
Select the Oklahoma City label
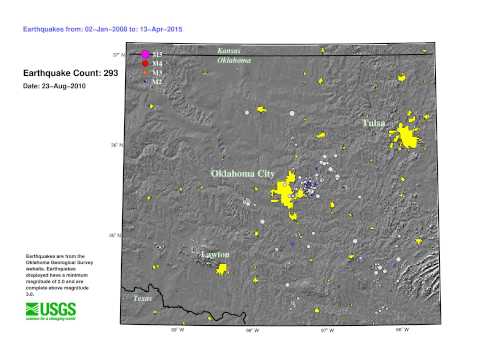tap(243, 173)
